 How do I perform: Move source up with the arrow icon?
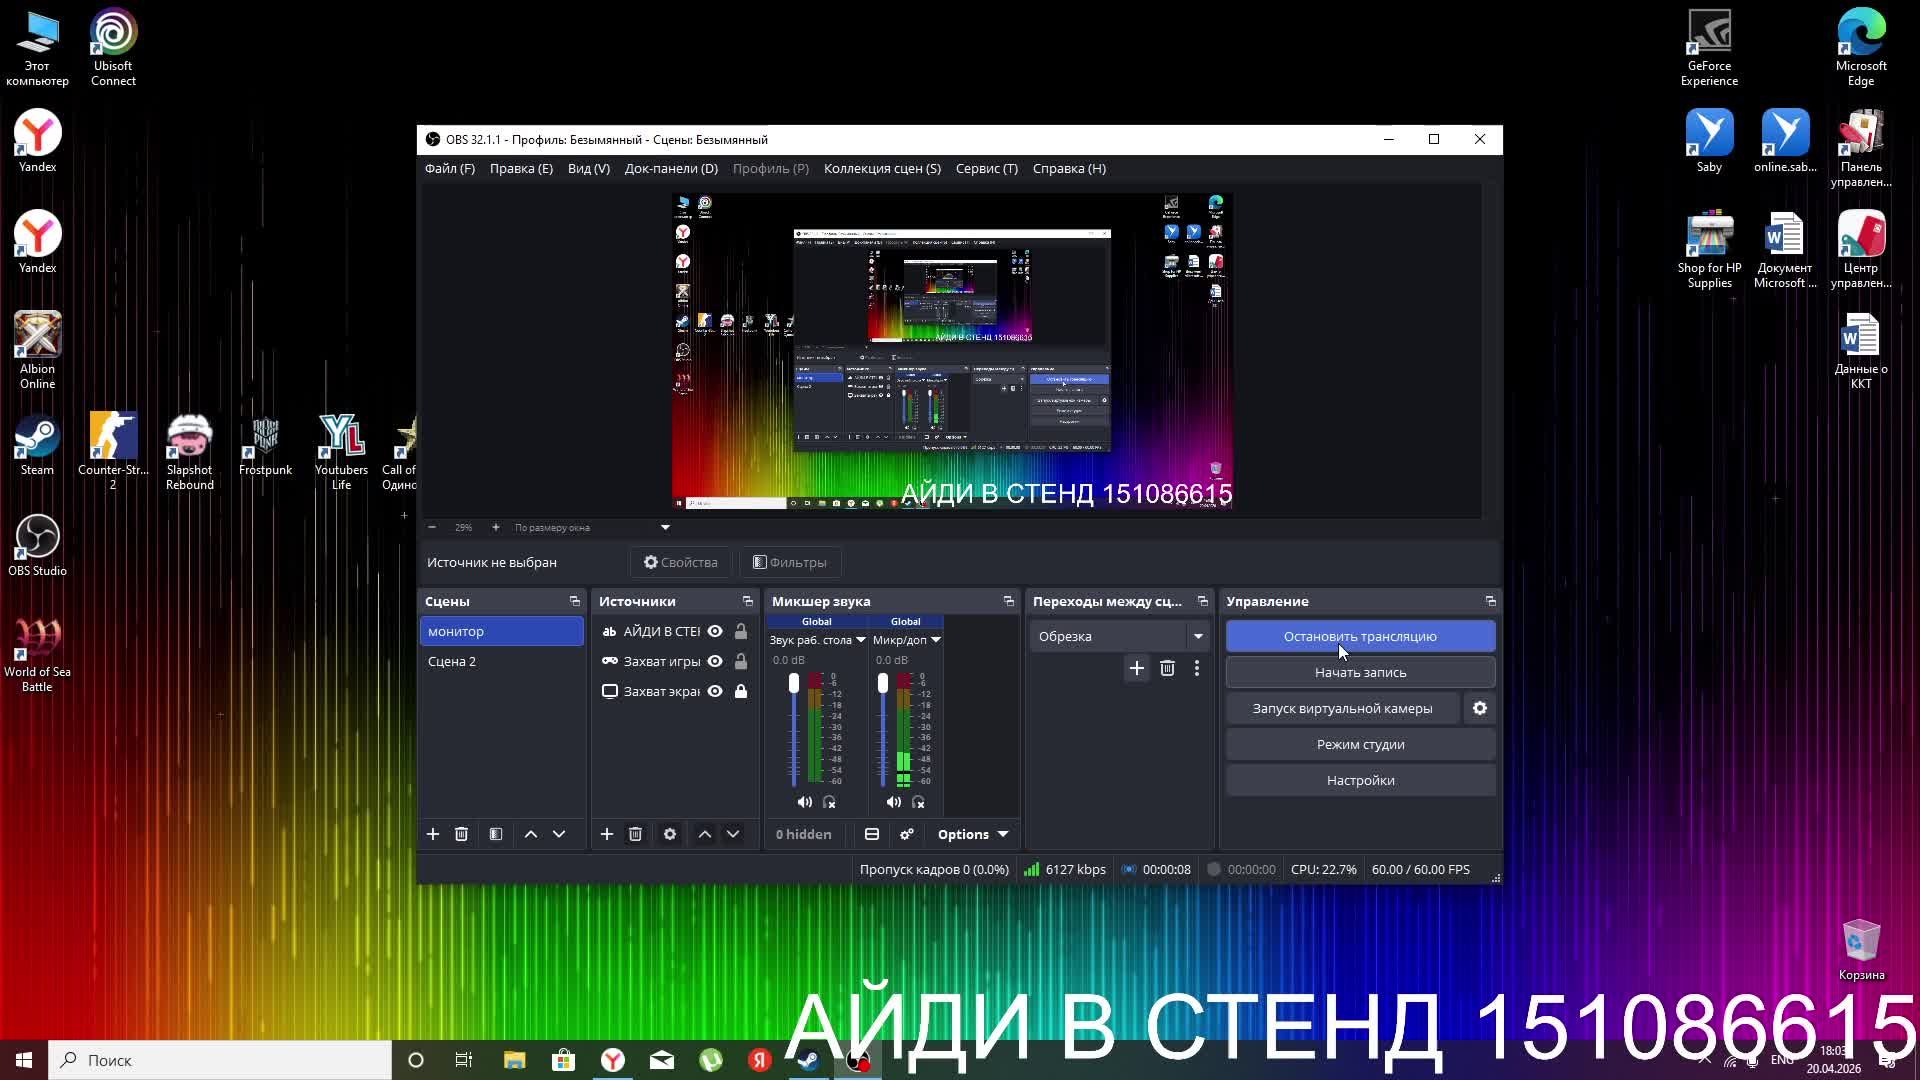[x=705, y=834]
